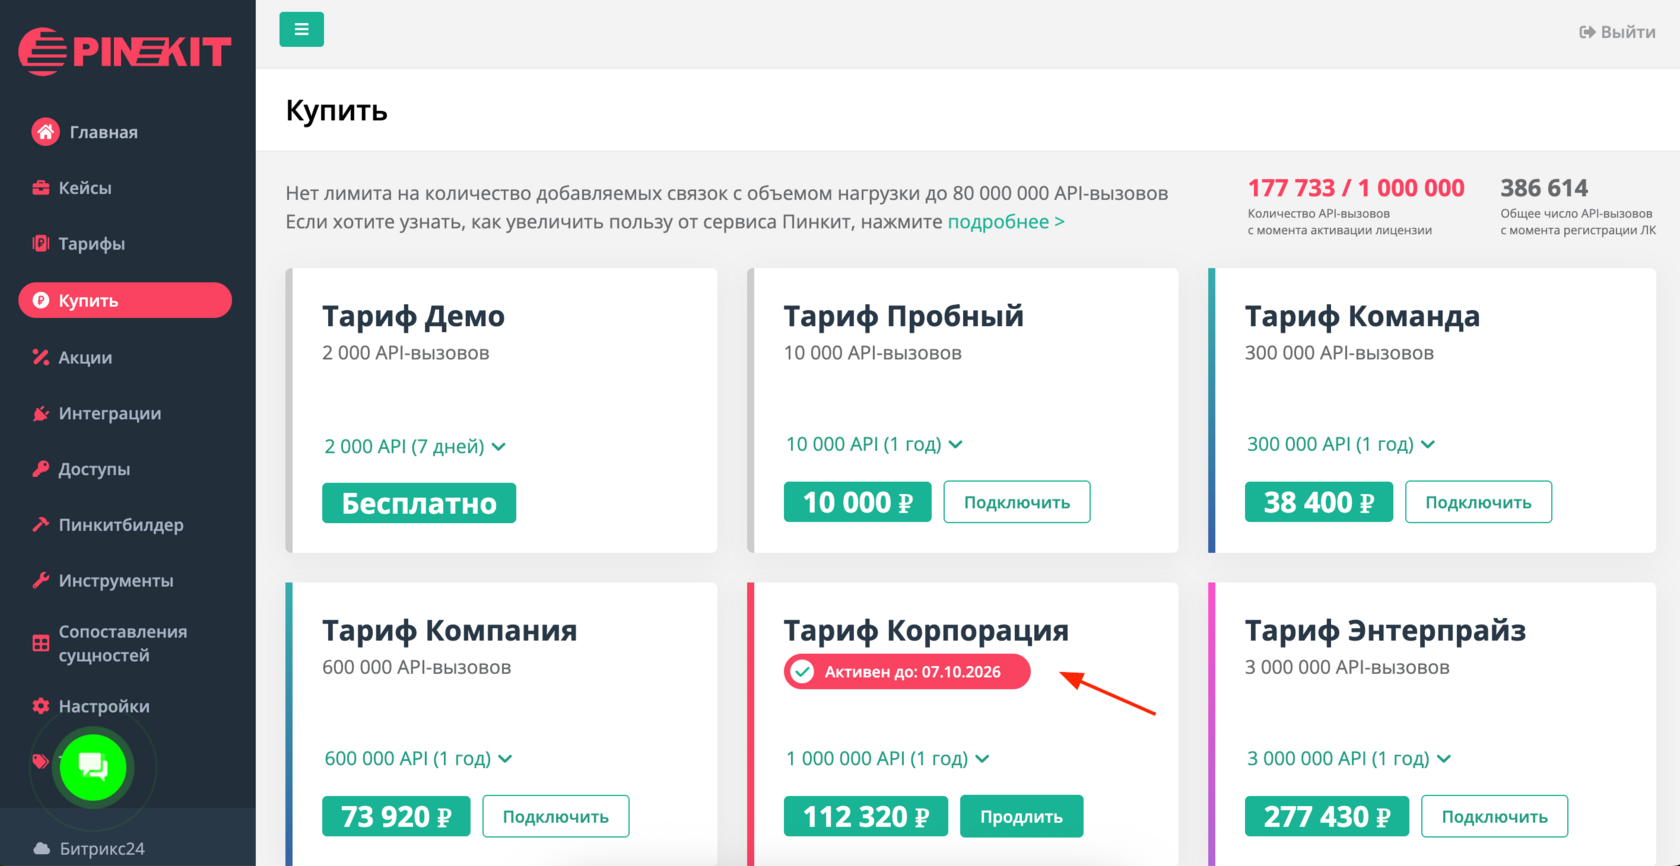
Task: Expand the 300 000 API (1 год) dropdown
Action: [1340, 444]
